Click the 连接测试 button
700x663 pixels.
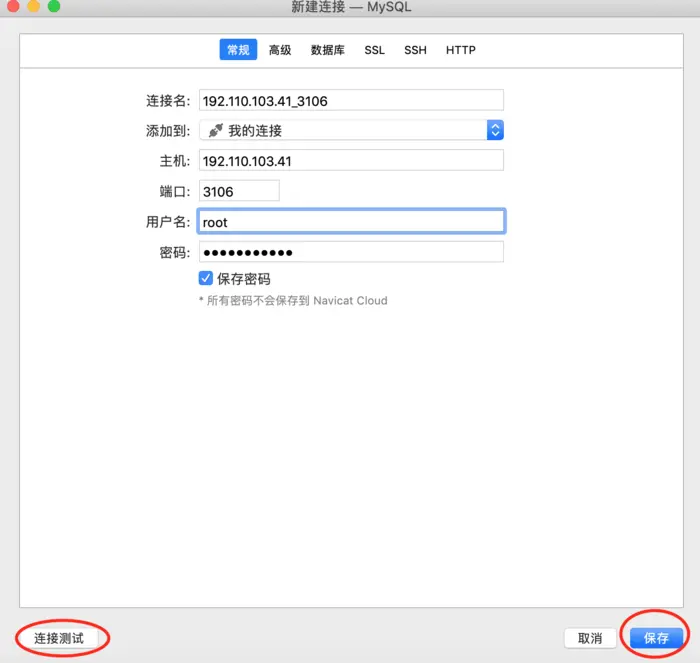[x=59, y=638]
